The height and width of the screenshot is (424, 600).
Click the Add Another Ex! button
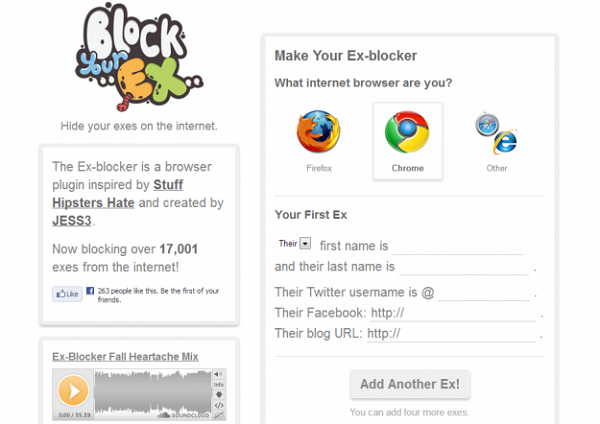click(410, 384)
